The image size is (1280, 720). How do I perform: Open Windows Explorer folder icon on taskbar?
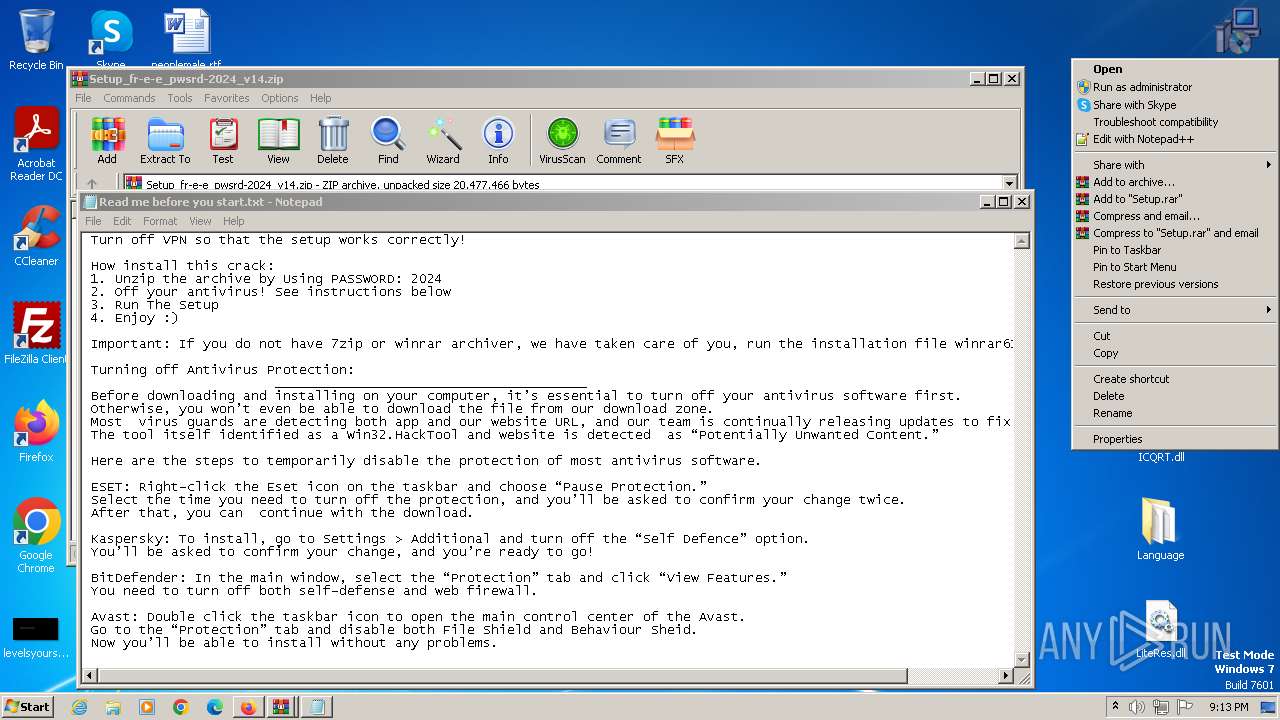coord(113,707)
